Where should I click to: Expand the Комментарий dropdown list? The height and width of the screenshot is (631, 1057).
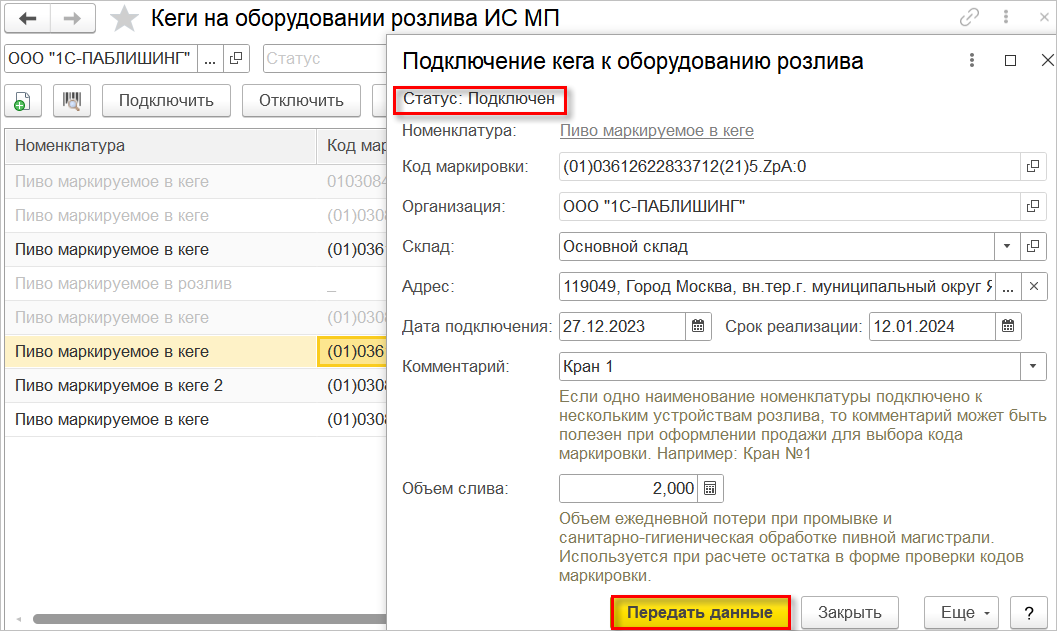[1032, 366]
